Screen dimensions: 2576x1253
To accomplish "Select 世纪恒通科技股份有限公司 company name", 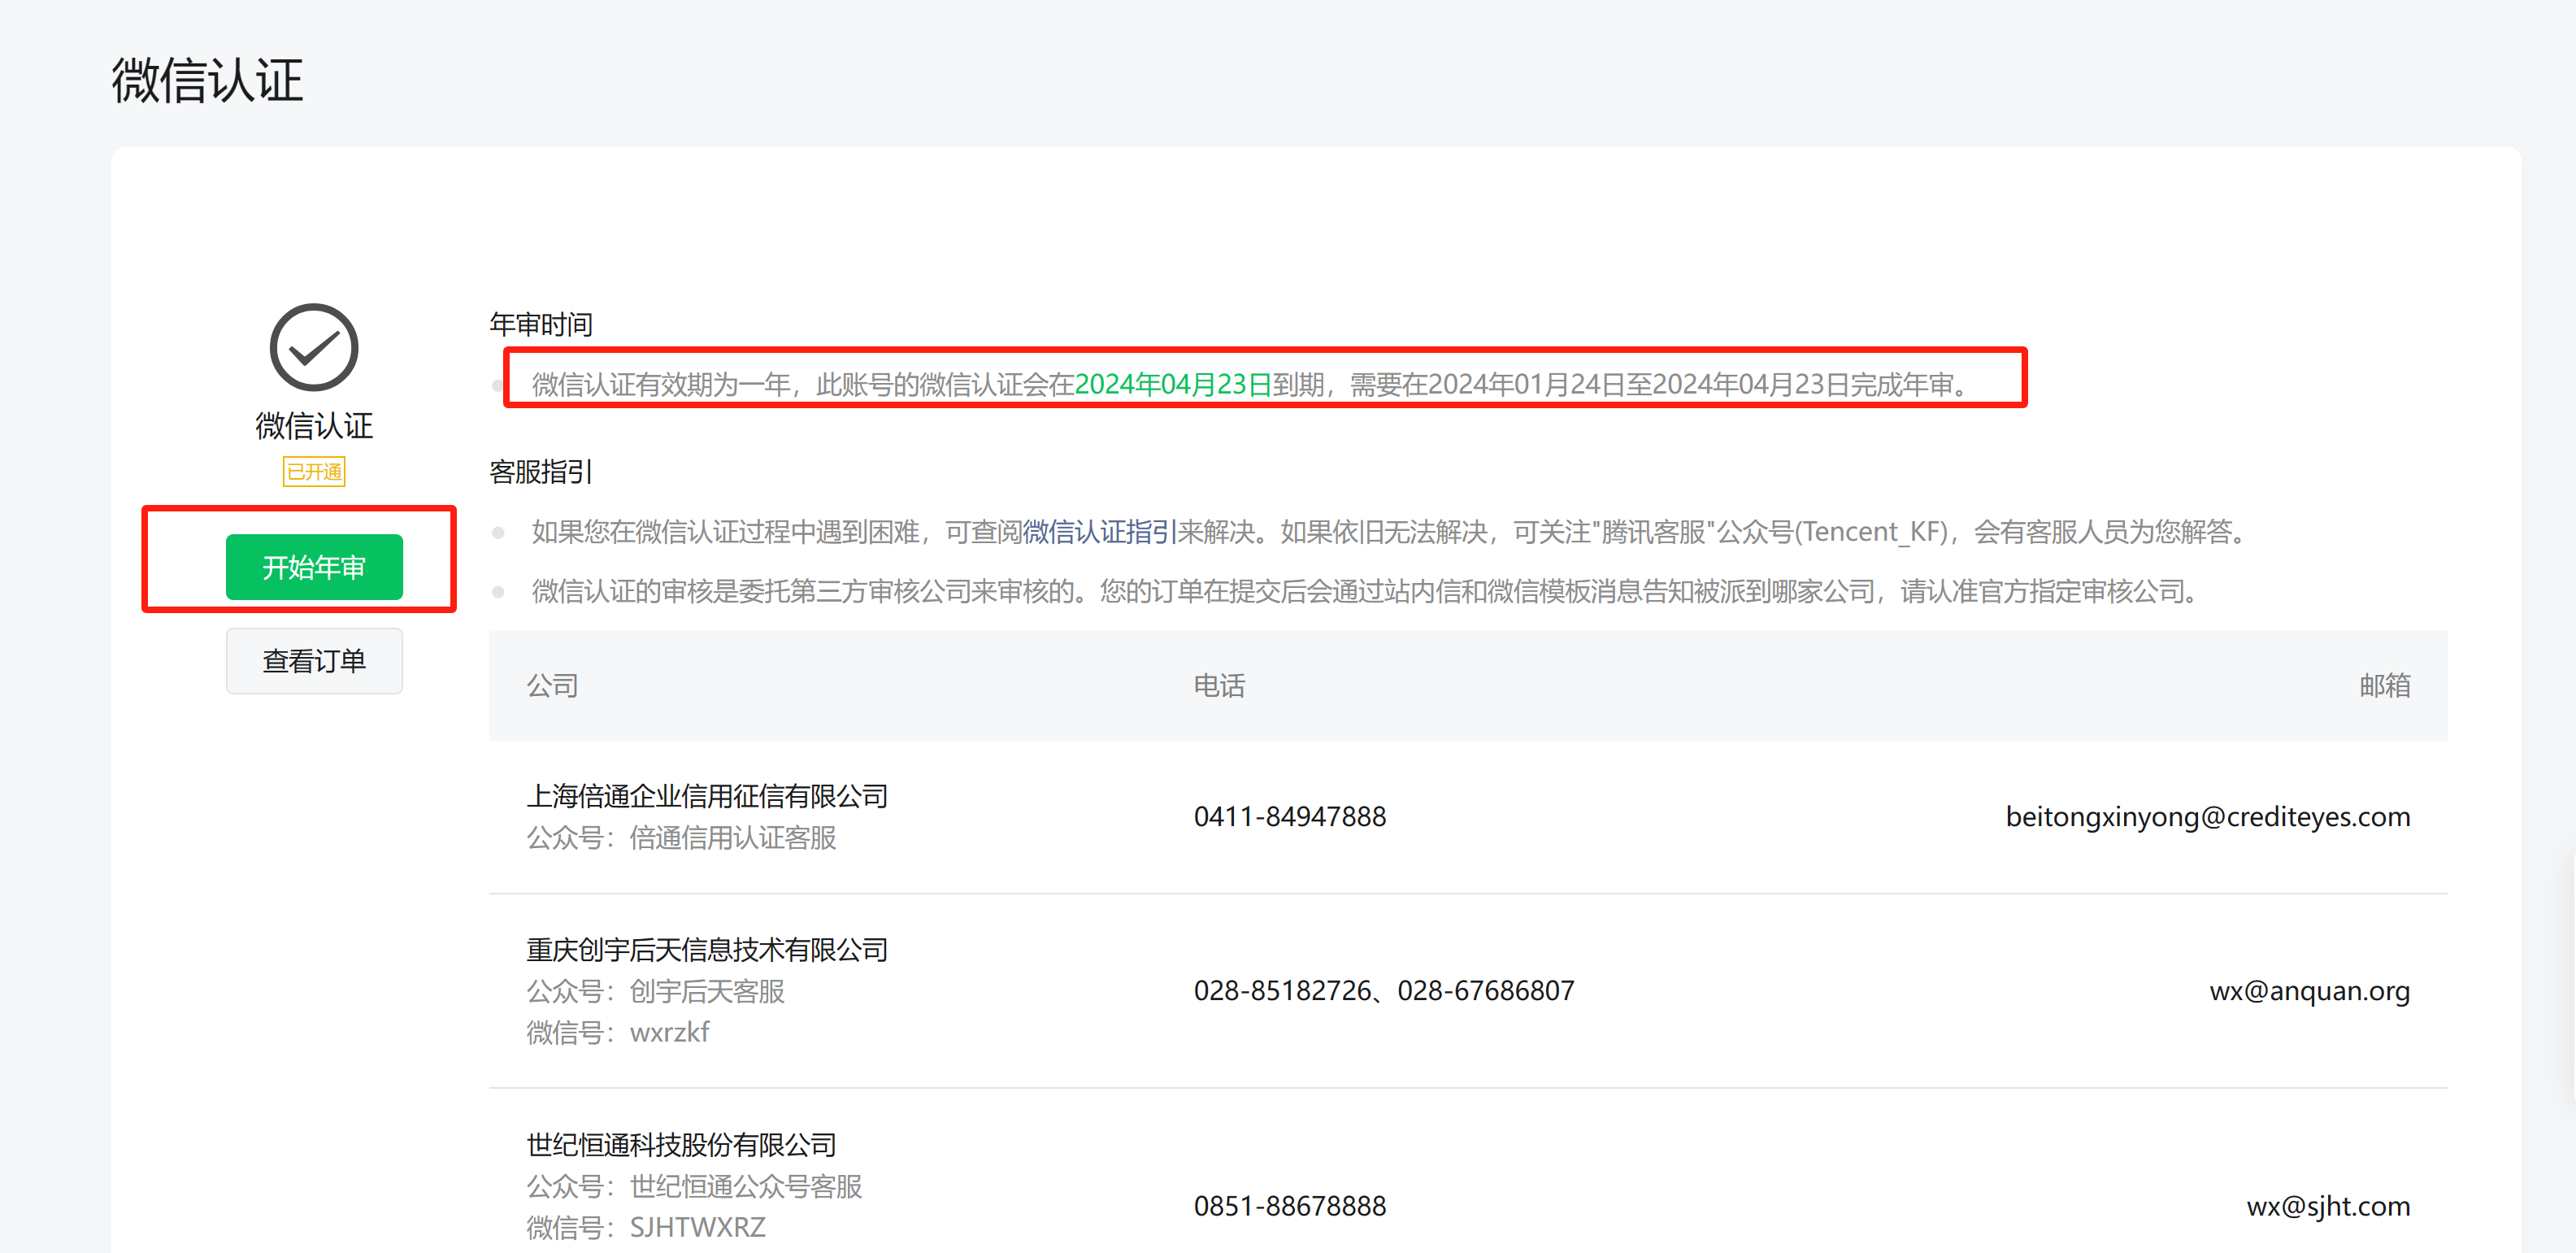I will click(x=681, y=1145).
